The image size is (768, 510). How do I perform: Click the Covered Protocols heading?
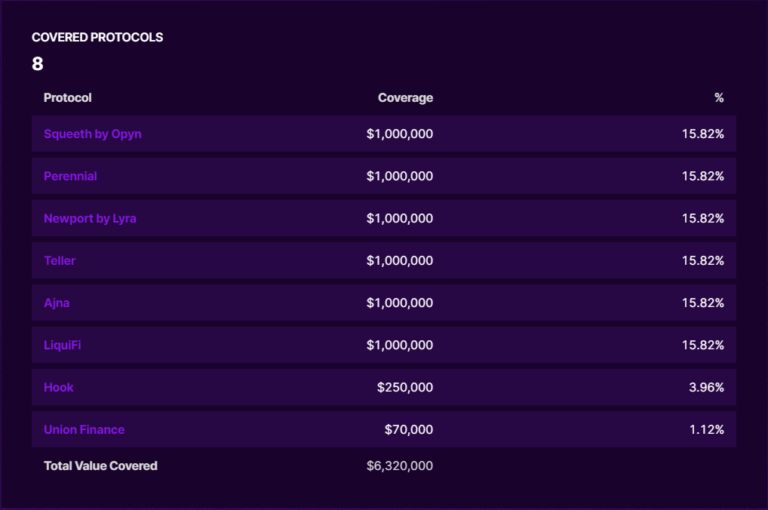[x=97, y=38]
